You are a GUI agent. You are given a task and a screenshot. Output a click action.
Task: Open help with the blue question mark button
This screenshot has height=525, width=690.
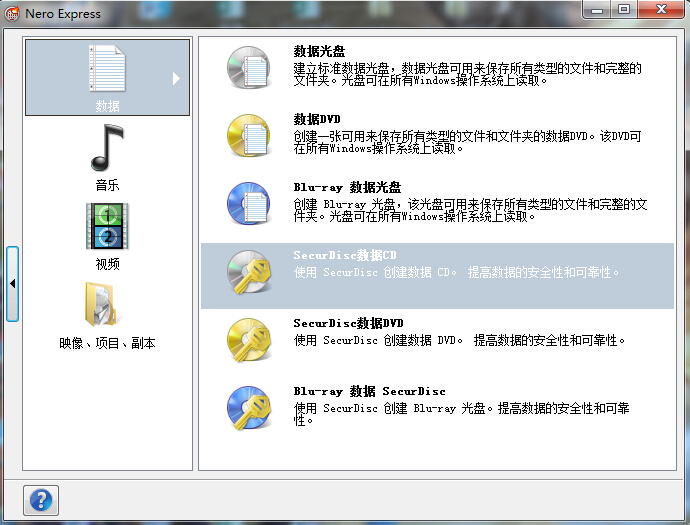[x=41, y=499]
